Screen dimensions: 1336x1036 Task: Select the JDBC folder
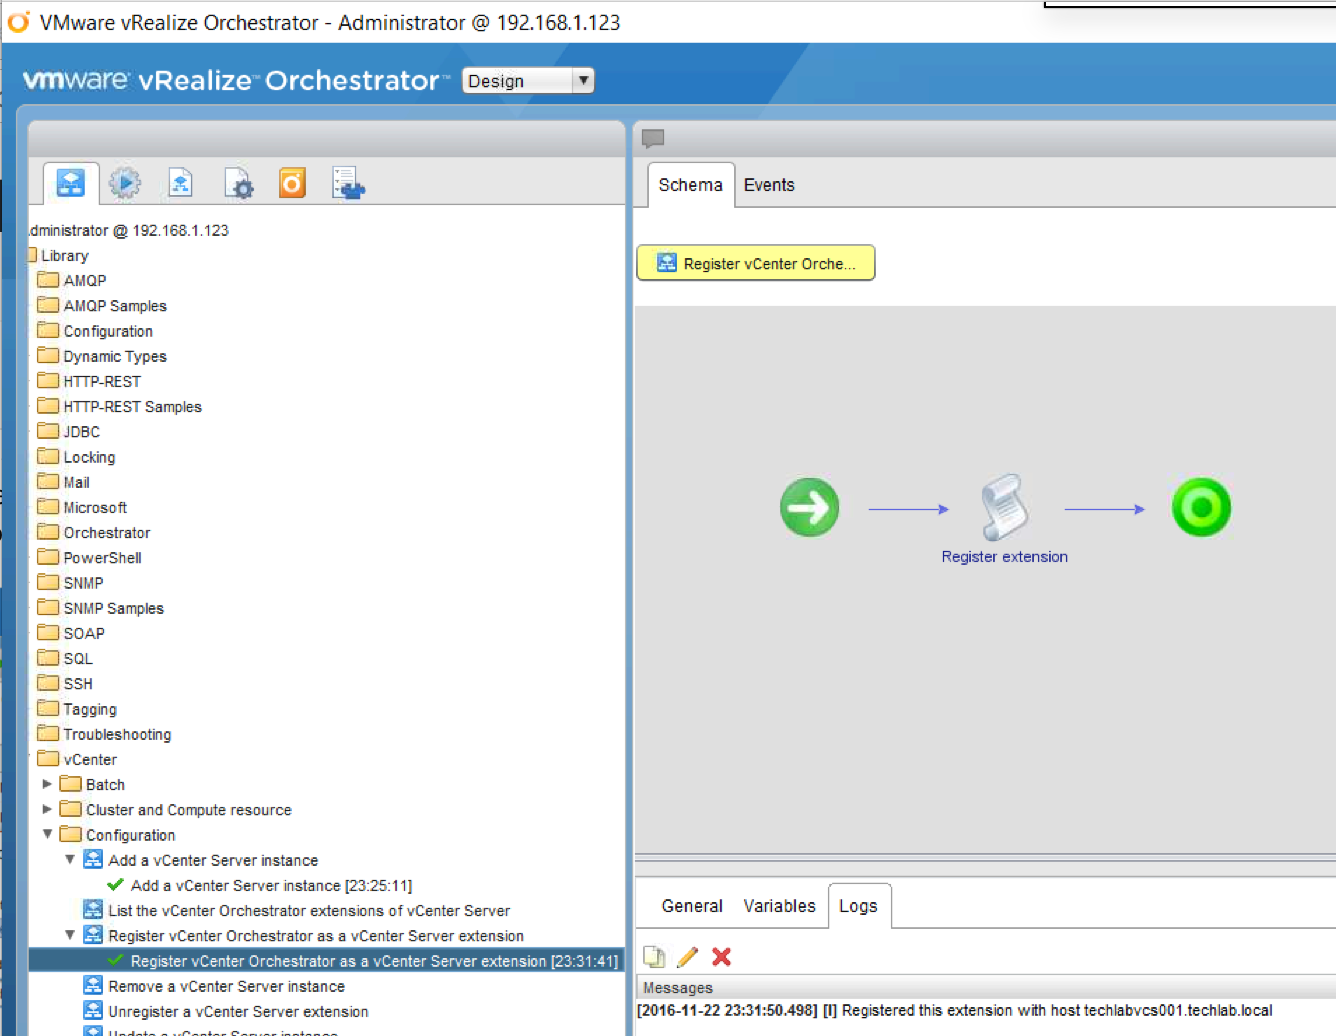81,432
